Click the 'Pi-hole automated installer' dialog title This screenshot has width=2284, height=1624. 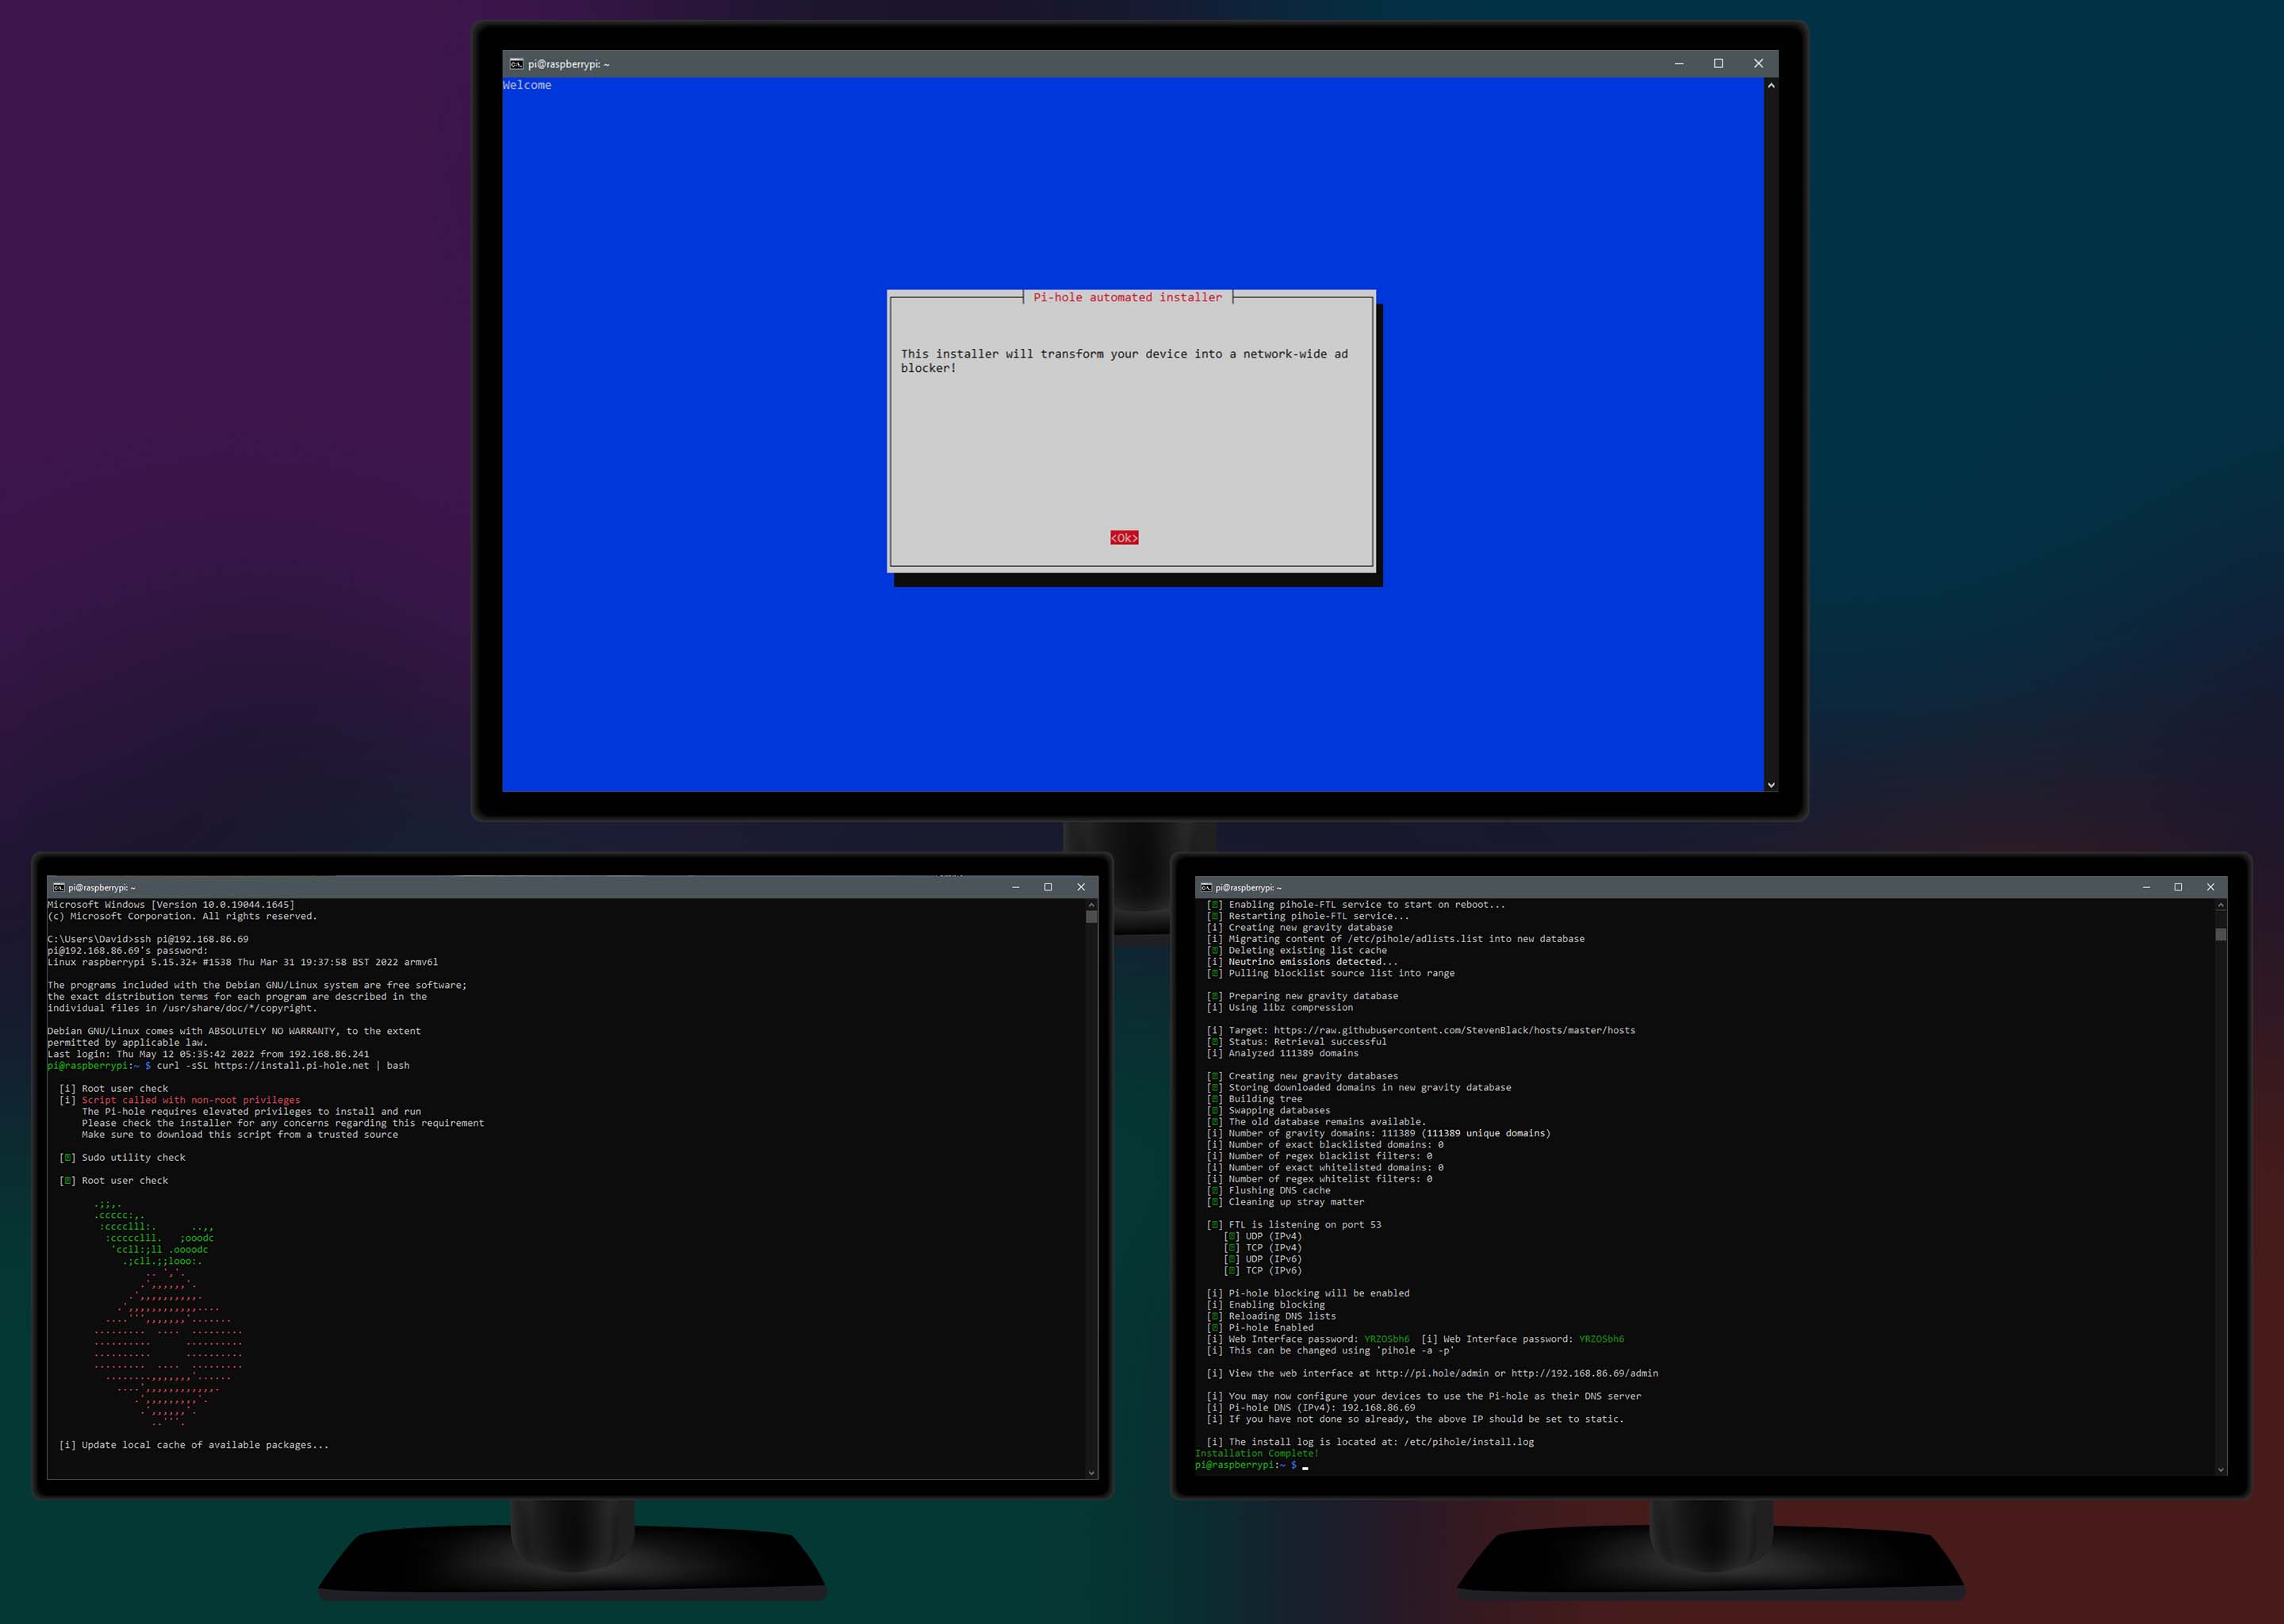1127,297
